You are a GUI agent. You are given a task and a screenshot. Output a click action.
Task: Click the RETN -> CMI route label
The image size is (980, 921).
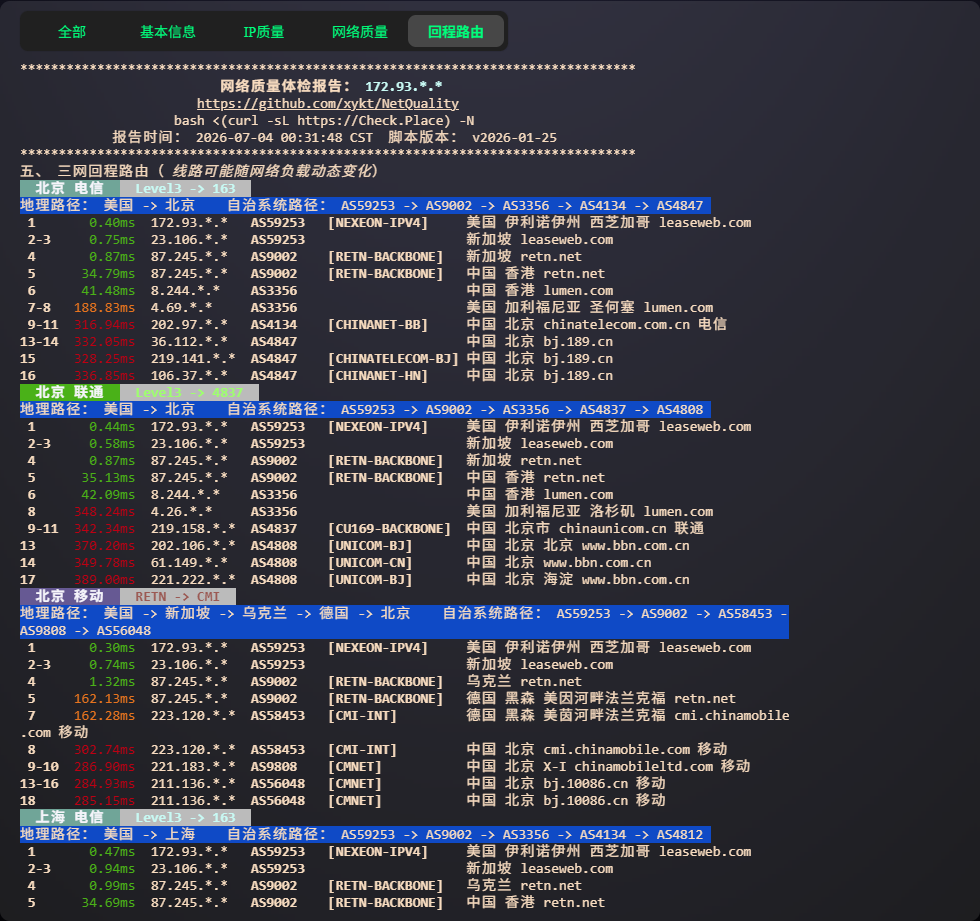coord(178,596)
